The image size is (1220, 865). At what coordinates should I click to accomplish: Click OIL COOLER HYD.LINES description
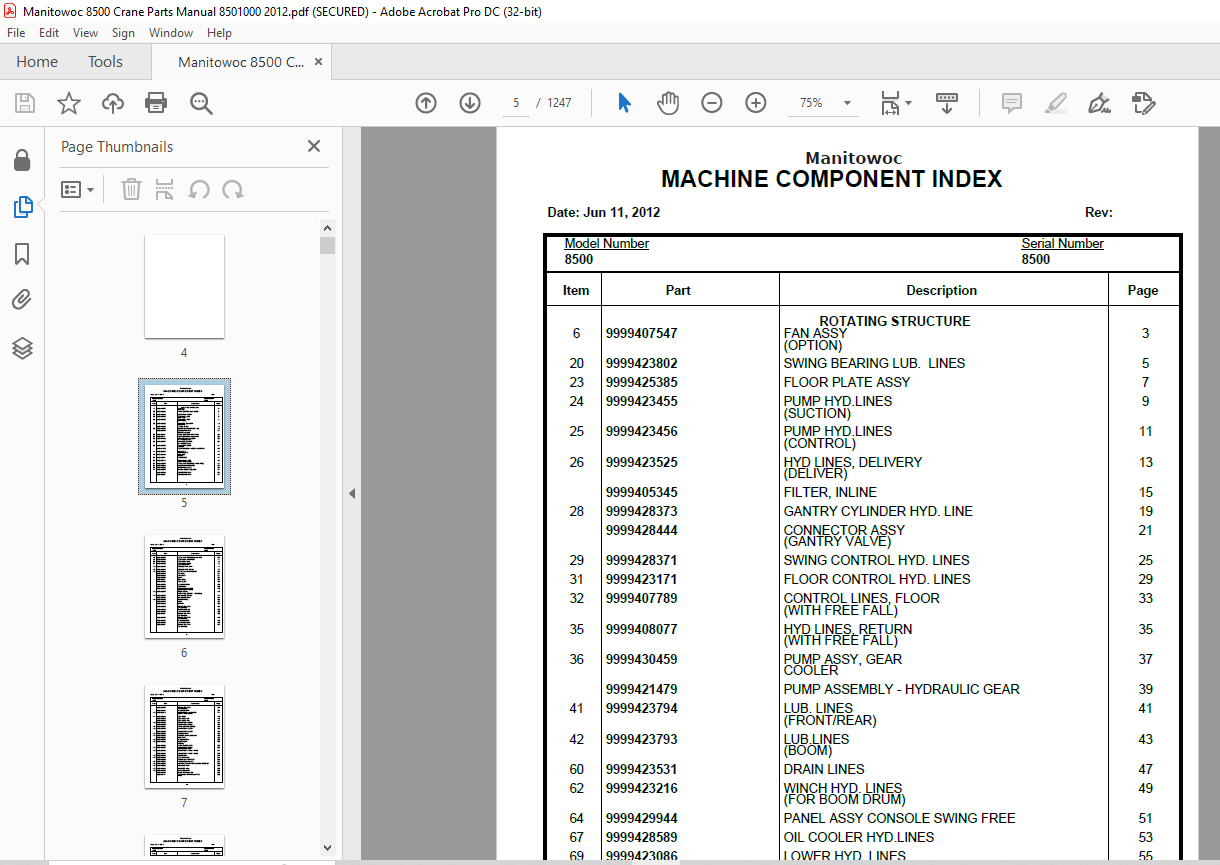859,837
